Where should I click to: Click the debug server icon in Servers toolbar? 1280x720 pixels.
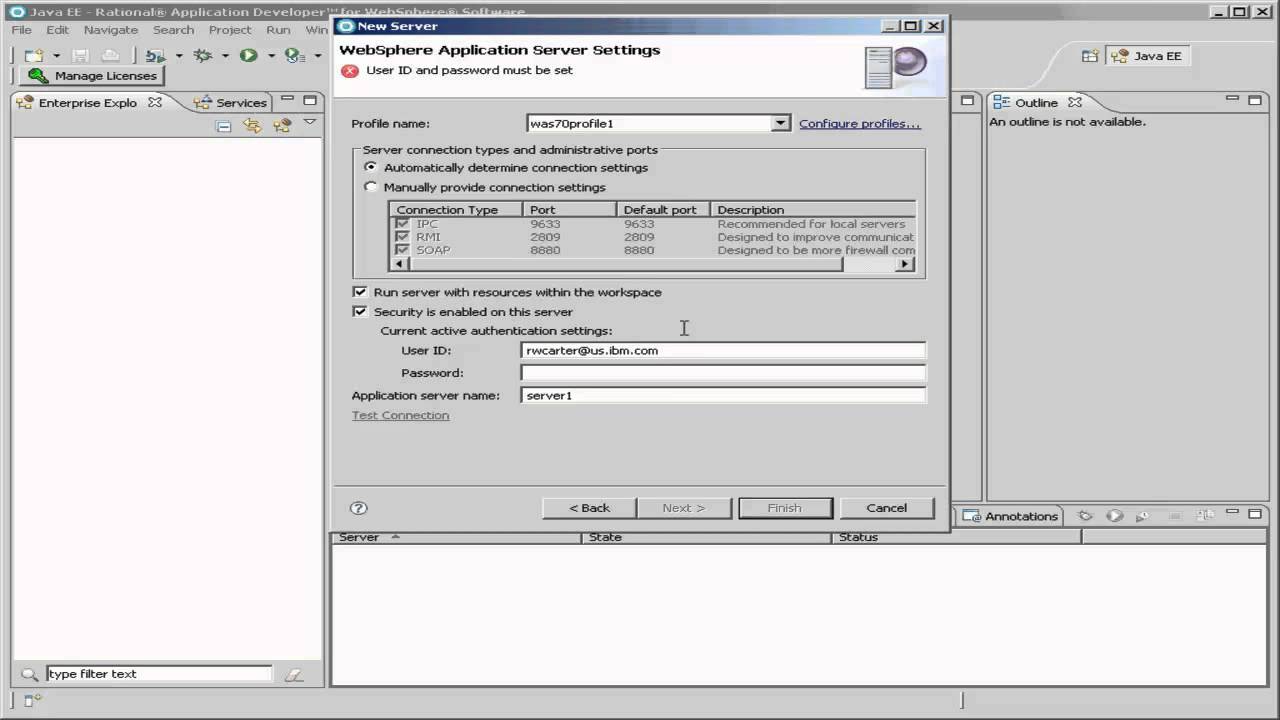tap(1085, 516)
